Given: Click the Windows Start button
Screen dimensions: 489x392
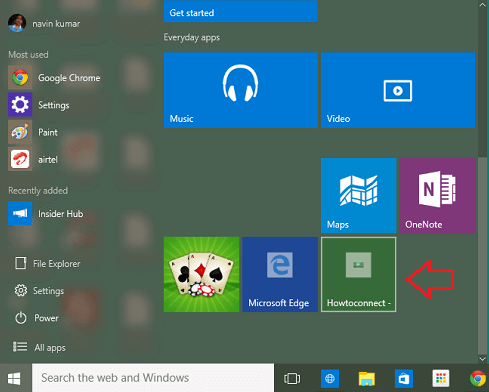Looking at the screenshot, I should (14, 378).
